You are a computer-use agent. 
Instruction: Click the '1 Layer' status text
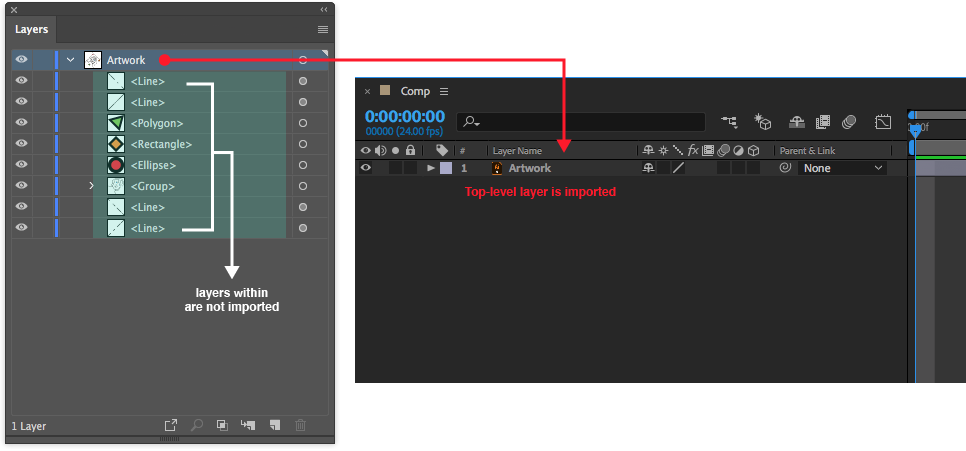(x=28, y=426)
